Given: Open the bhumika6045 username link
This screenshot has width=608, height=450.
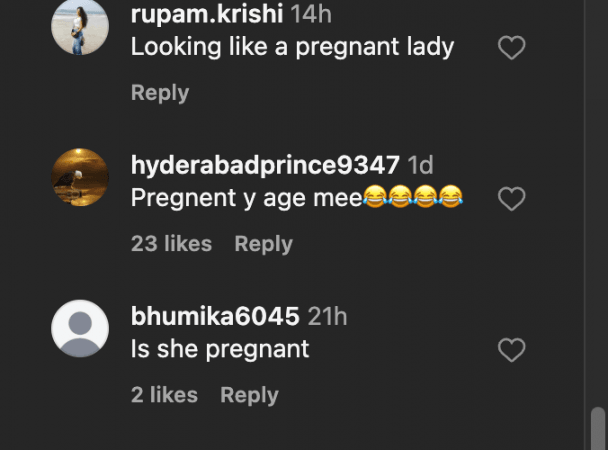Looking at the screenshot, I should click(215, 316).
